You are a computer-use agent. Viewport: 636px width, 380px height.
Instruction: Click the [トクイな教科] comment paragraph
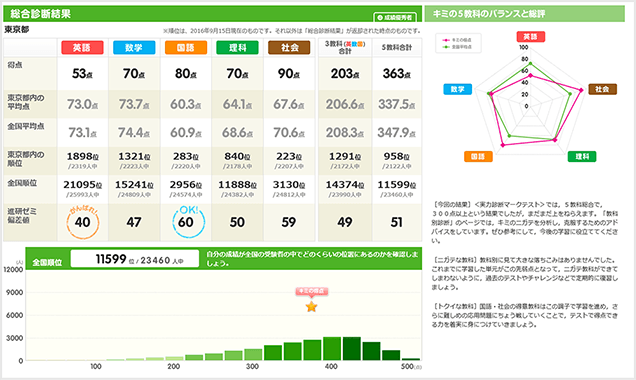(x=524, y=315)
